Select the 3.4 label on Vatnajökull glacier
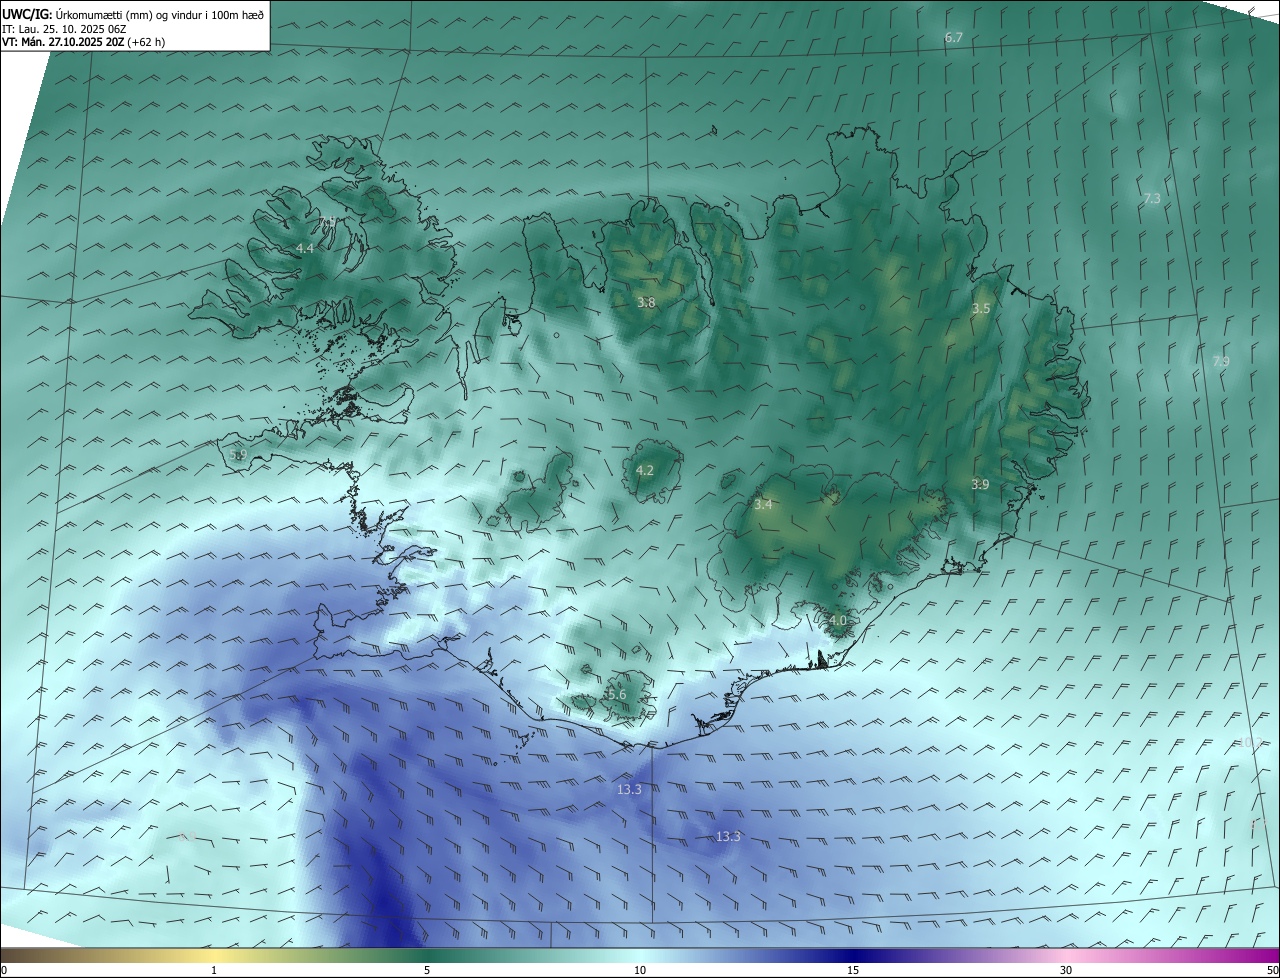This screenshot has height=978, width=1280. pos(763,505)
